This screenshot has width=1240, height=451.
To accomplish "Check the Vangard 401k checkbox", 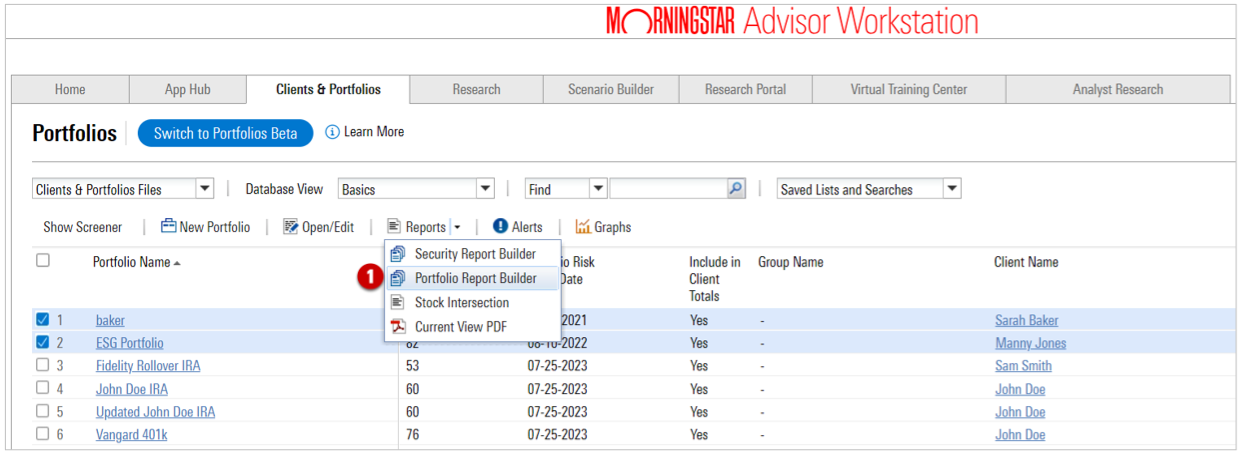I will [43, 434].
